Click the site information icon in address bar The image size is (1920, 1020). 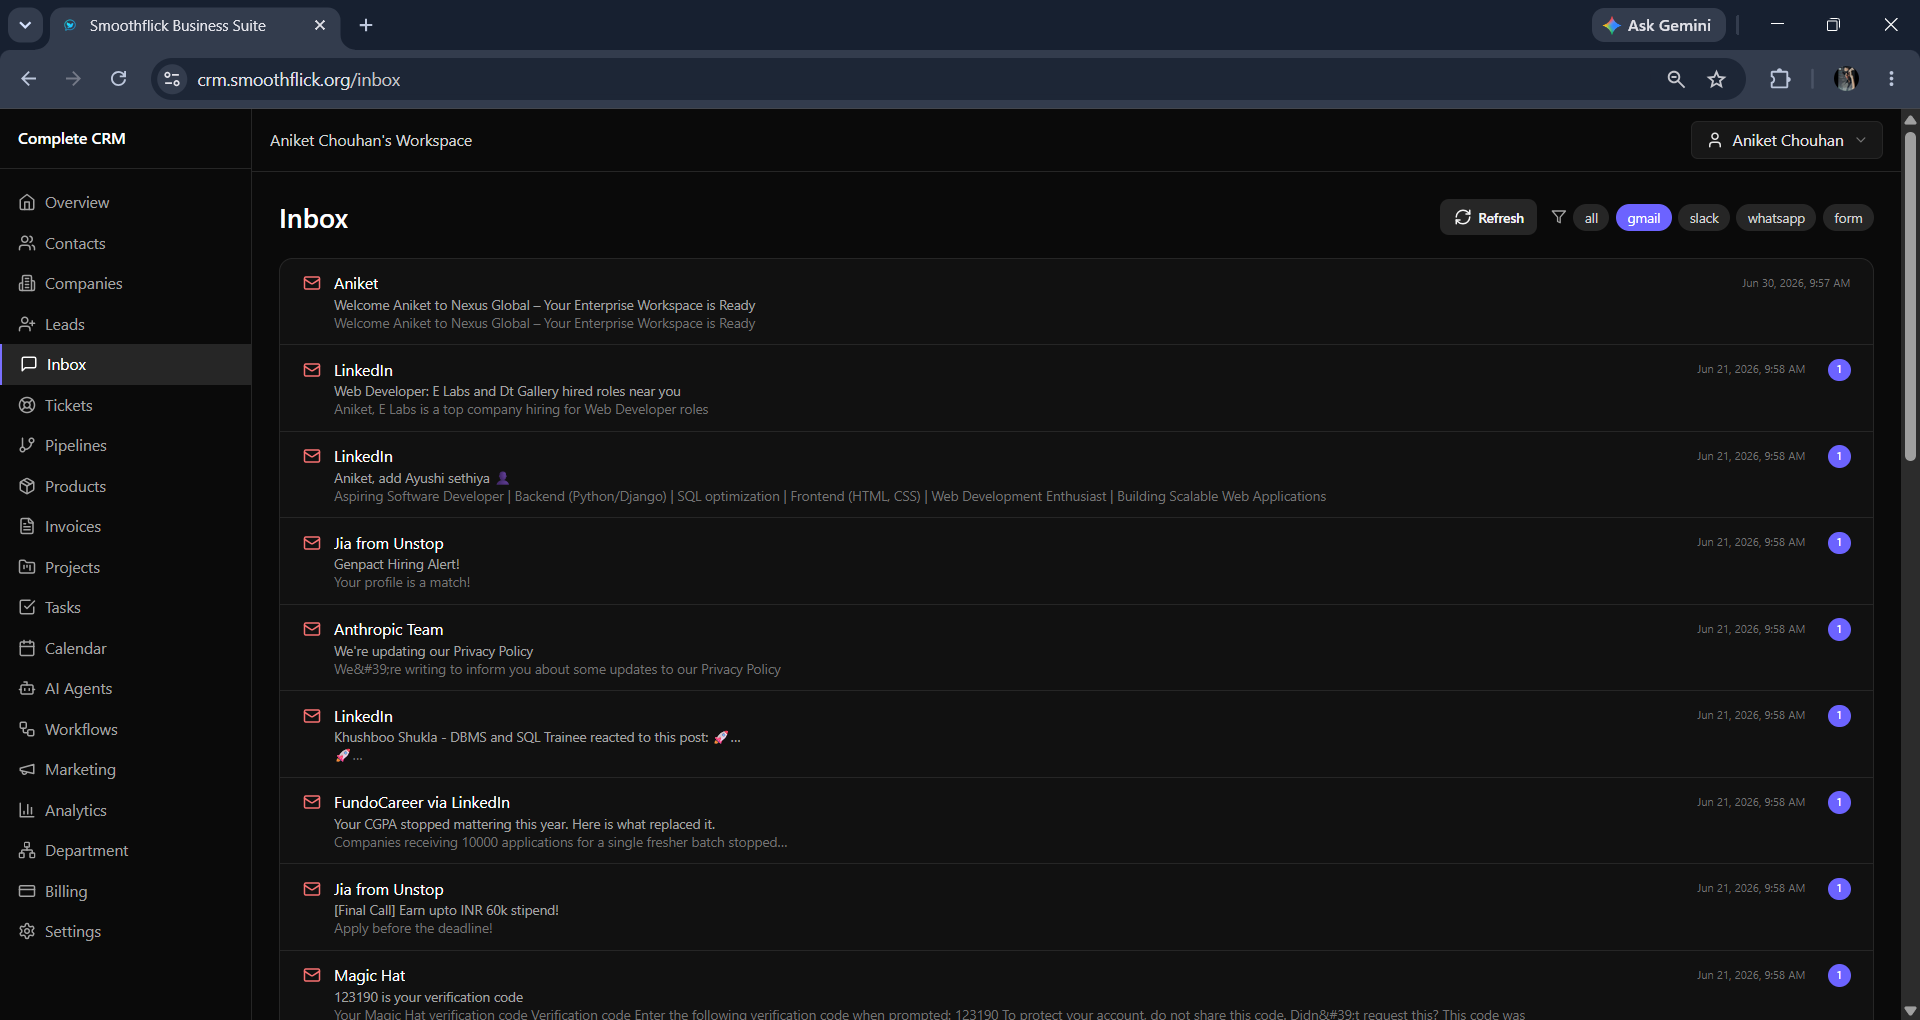(x=172, y=79)
